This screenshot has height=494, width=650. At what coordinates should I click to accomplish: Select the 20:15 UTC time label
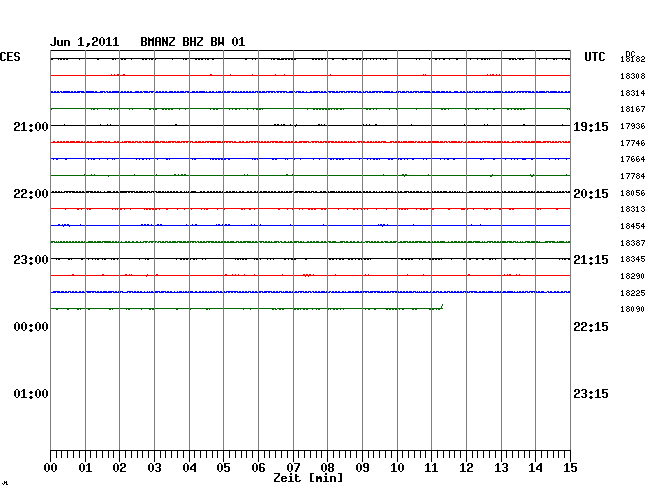591,194
